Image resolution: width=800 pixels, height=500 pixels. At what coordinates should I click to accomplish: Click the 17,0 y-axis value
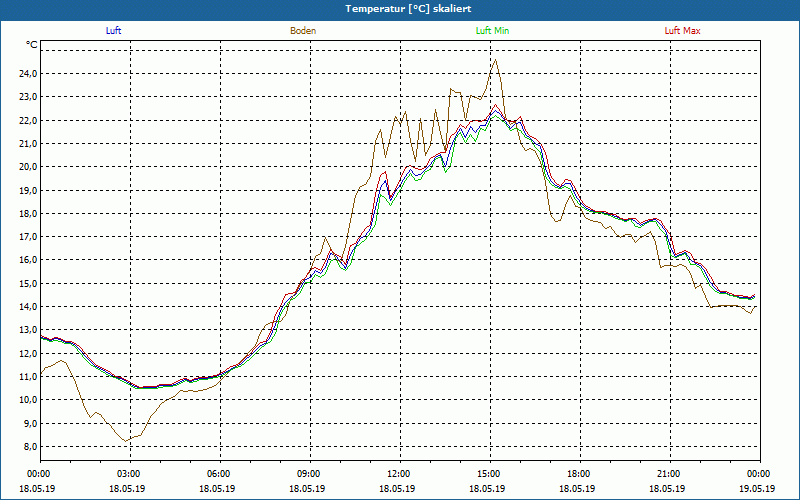coord(28,237)
